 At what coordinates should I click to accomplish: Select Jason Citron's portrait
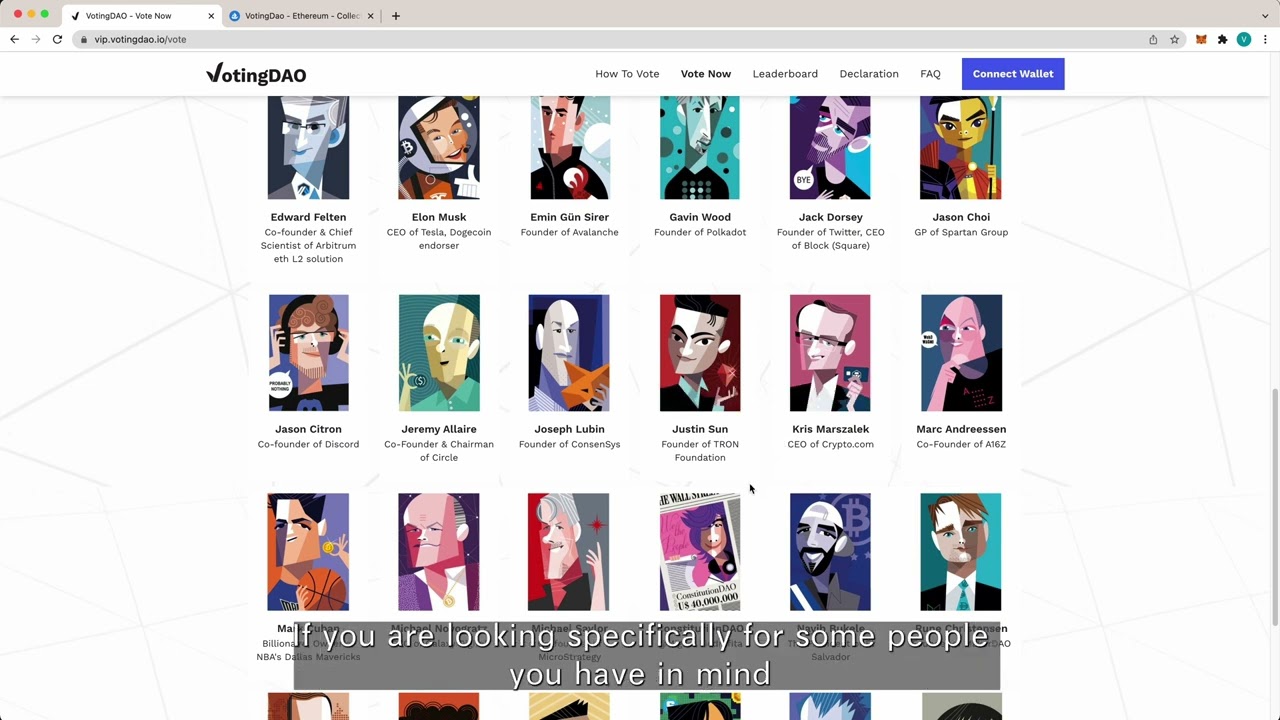pyautogui.click(x=308, y=353)
